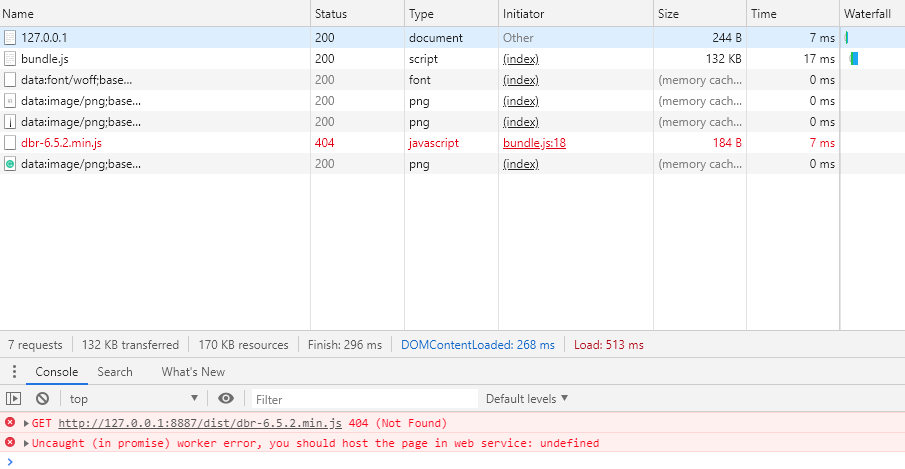Click the console Filter input field

coord(360,399)
